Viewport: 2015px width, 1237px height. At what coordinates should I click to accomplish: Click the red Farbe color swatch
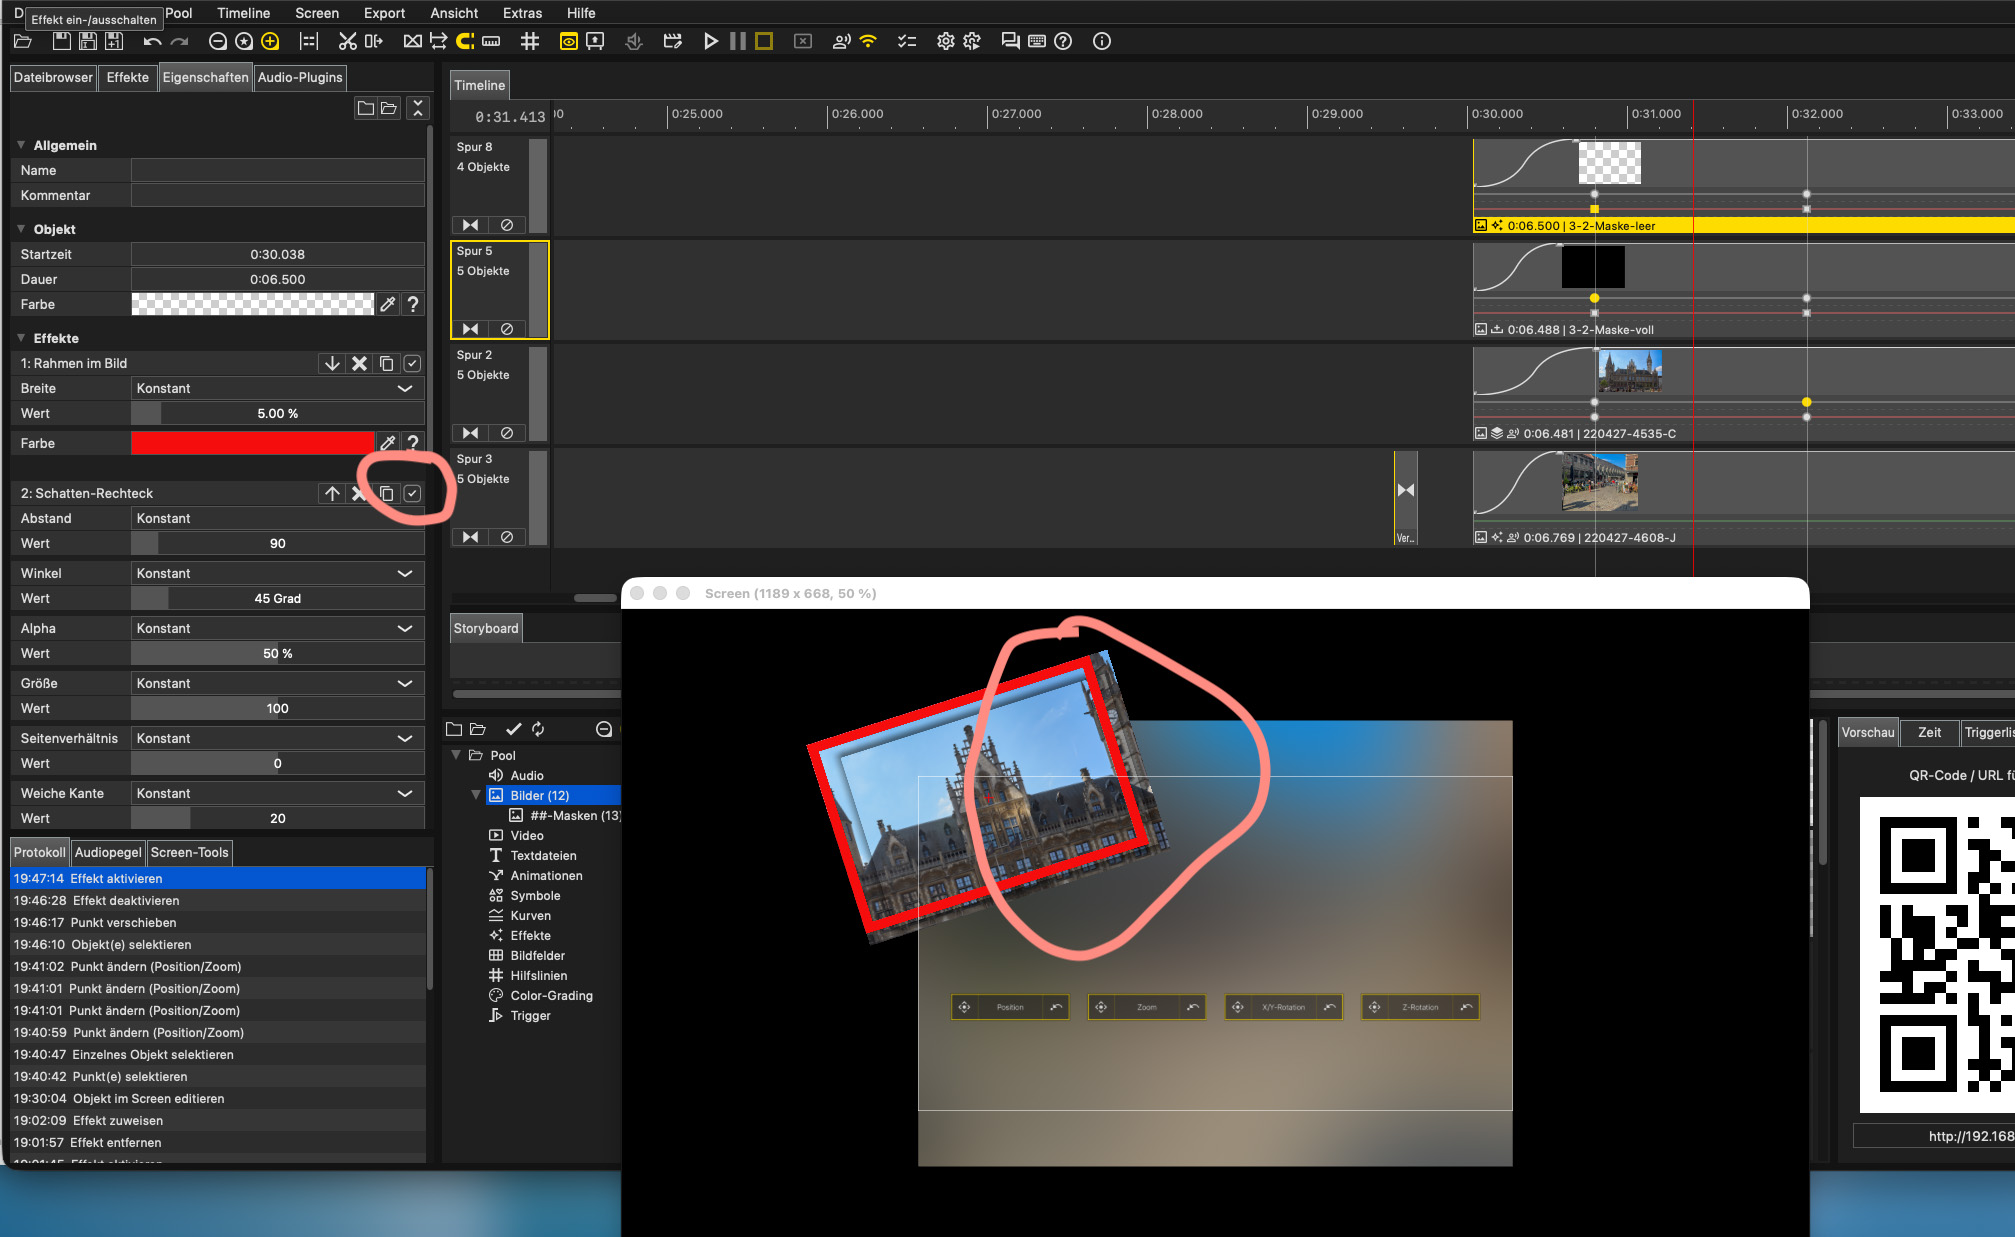pyautogui.click(x=252, y=443)
